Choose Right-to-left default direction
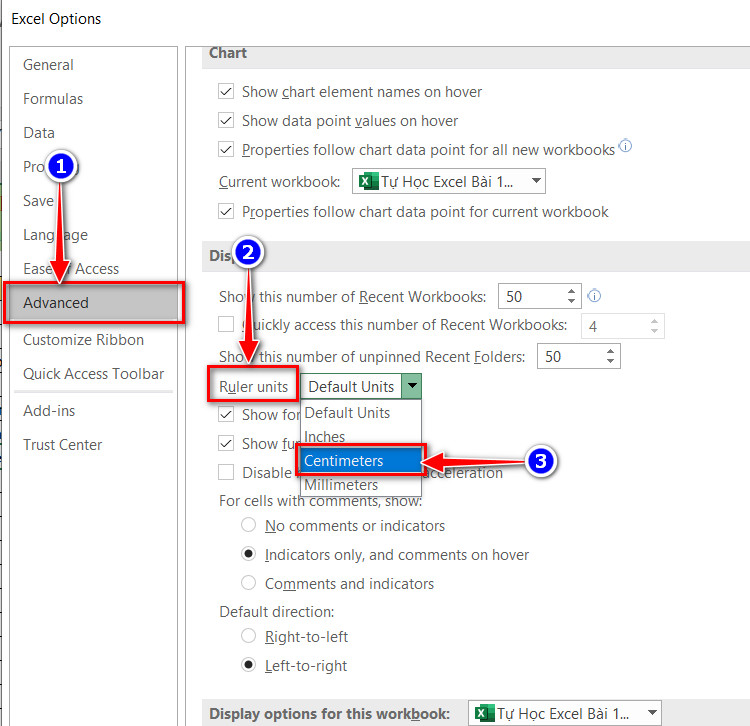The width and height of the screenshot is (750, 726). [x=248, y=636]
